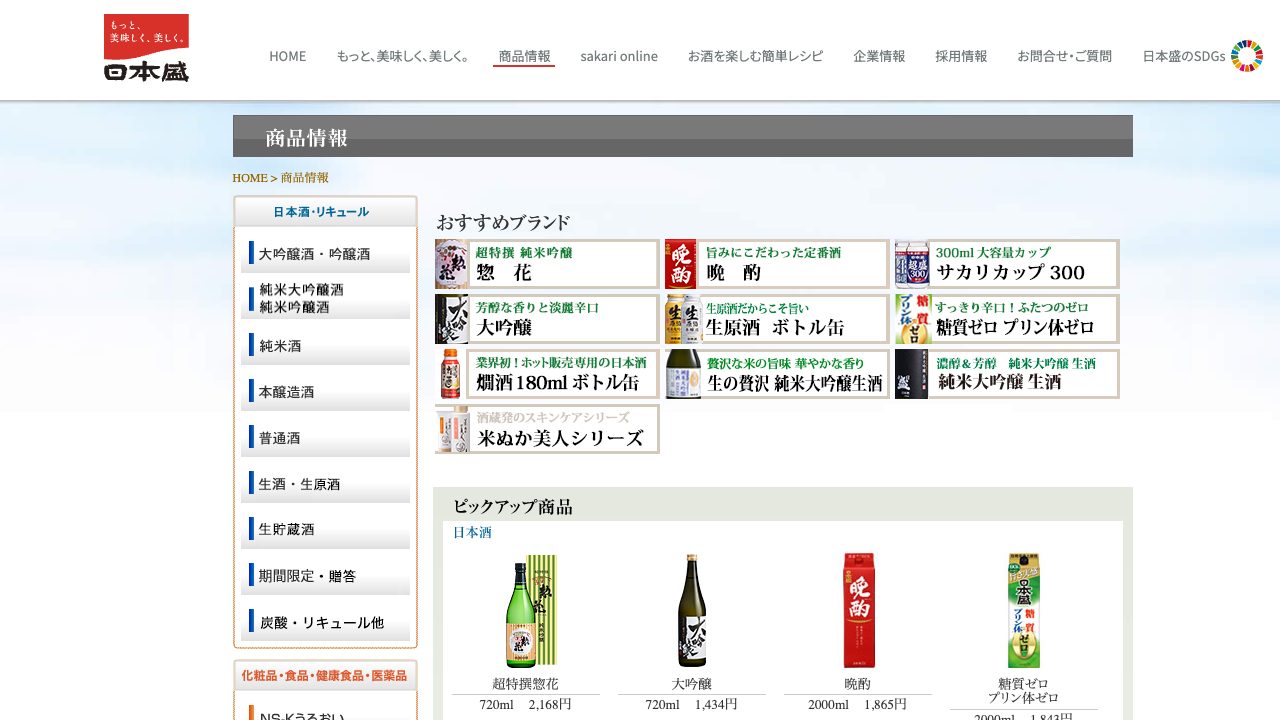The width and height of the screenshot is (1280, 720).
Task: Open 企業情報 in the navigation
Action: 879,56
